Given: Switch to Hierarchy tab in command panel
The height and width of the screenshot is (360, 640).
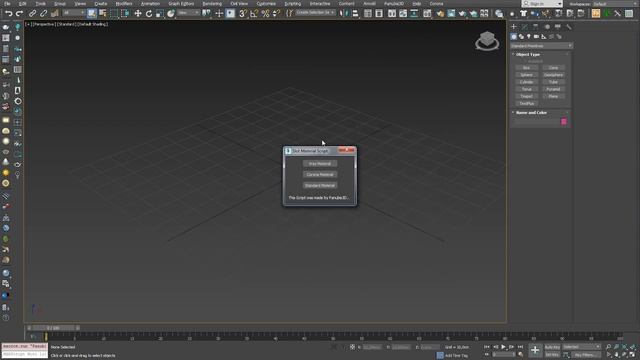Looking at the screenshot, I should tap(536, 27).
